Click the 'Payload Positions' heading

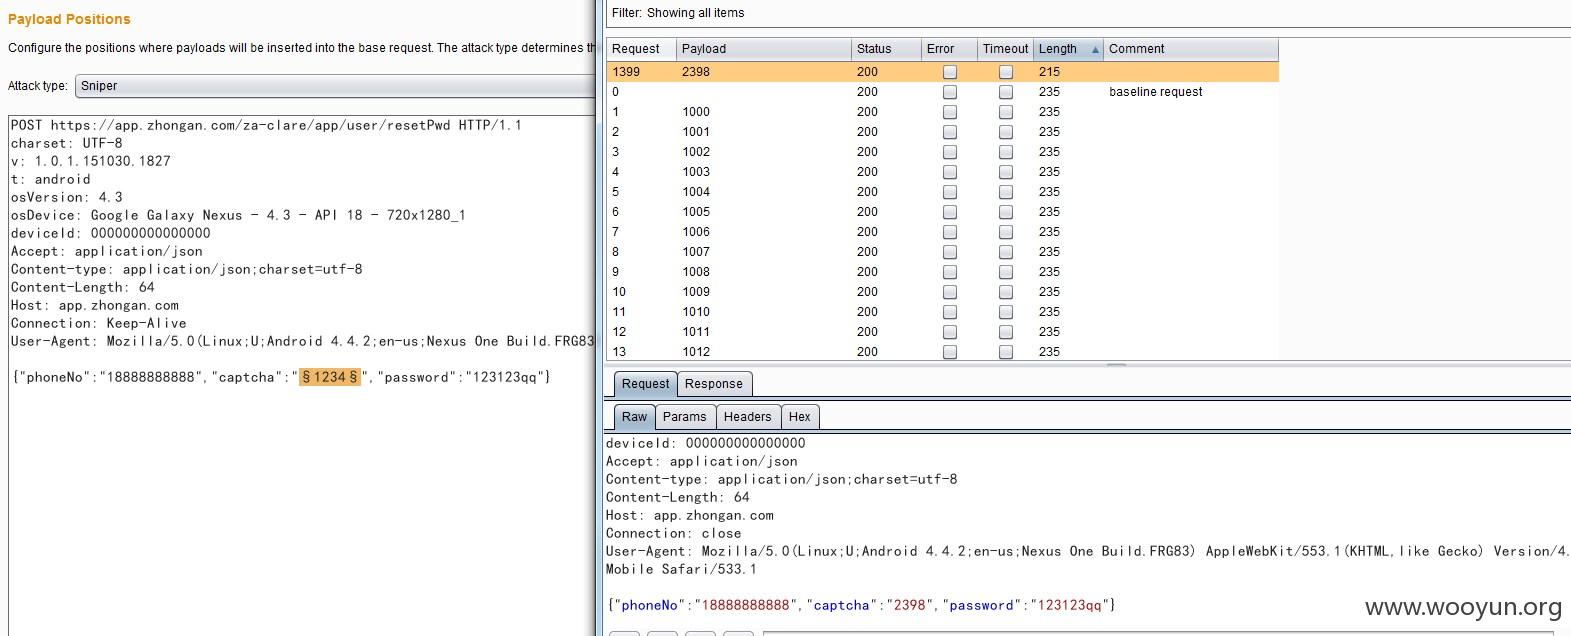pyautogui.click(x=69, y=19)
